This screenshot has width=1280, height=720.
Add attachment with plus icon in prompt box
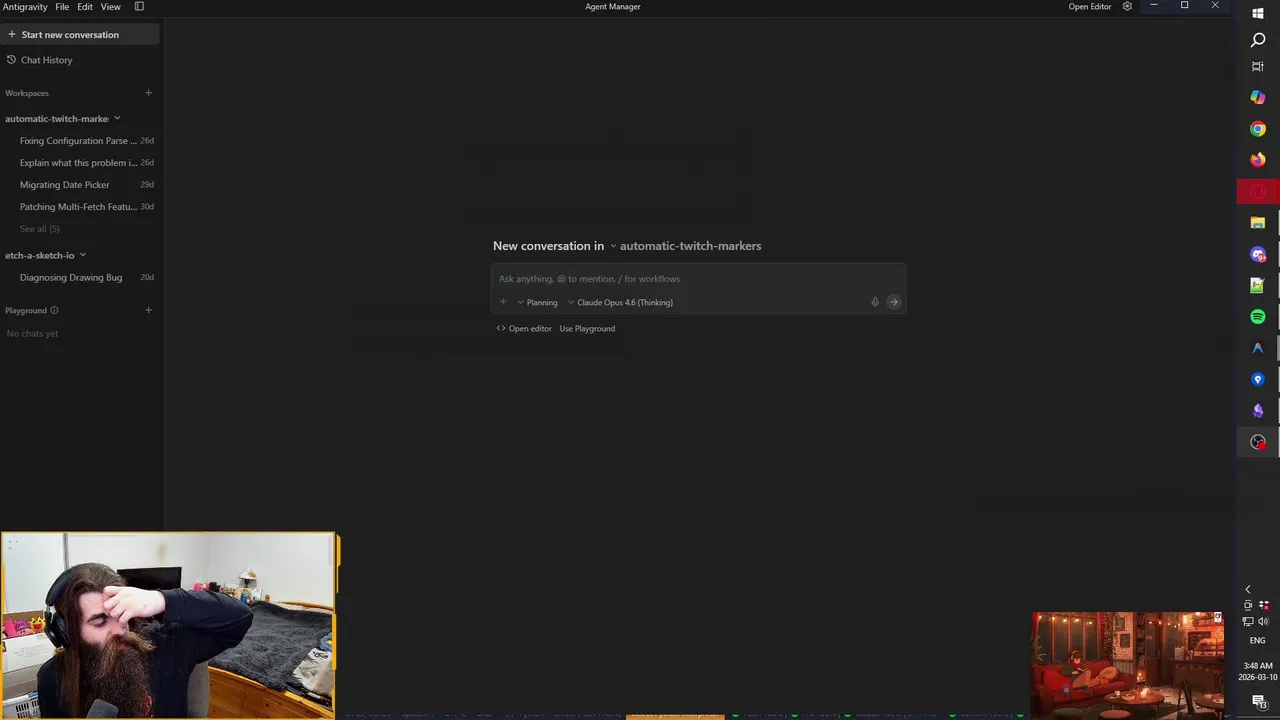tap(503, 302)
